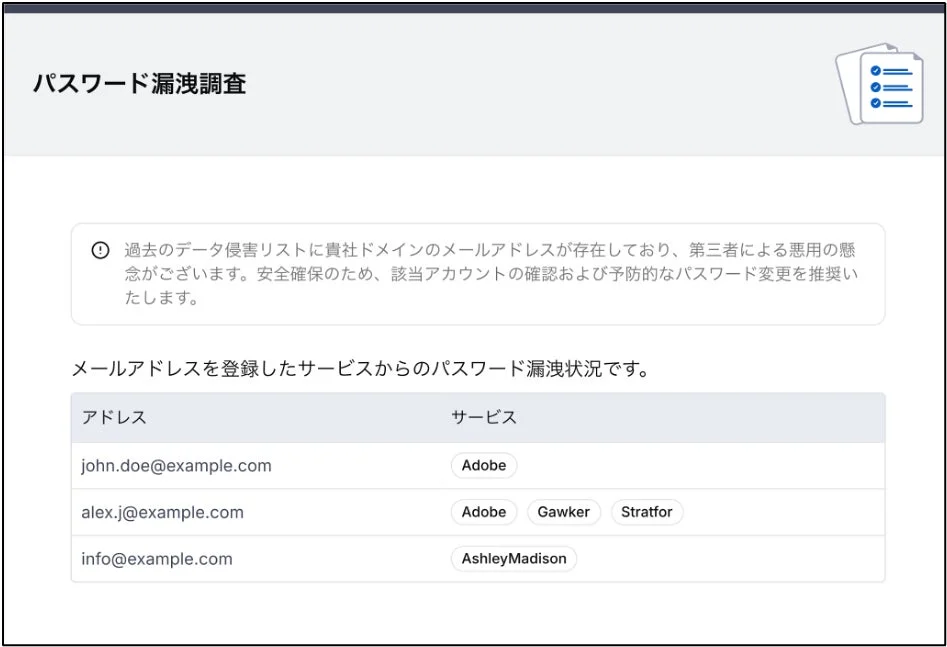Image resolution: width=947 pixels, height=647 pixels.
Task: Select the Adobe badge for john.doe@example.com
Action: coord(483,465)
